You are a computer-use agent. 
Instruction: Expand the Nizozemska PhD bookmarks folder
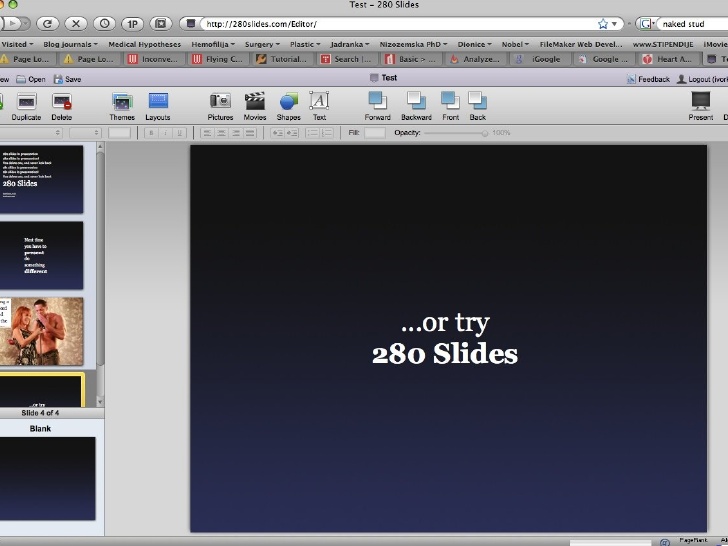413,44
